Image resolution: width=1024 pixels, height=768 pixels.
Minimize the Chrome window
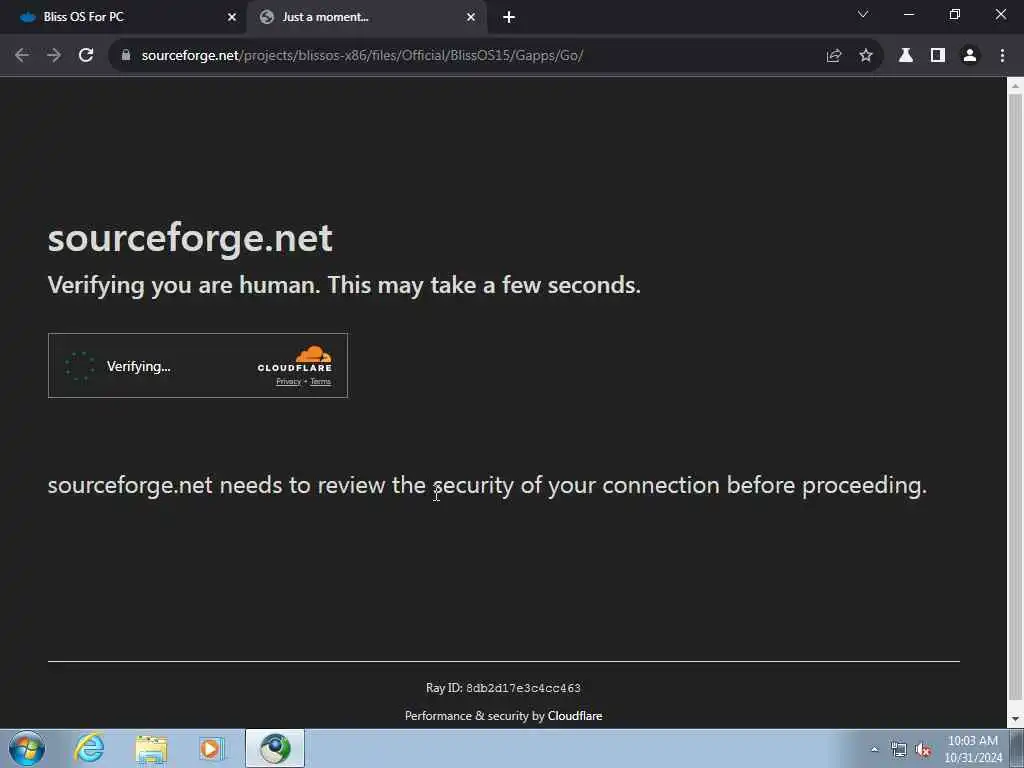(x=908, y=14)
